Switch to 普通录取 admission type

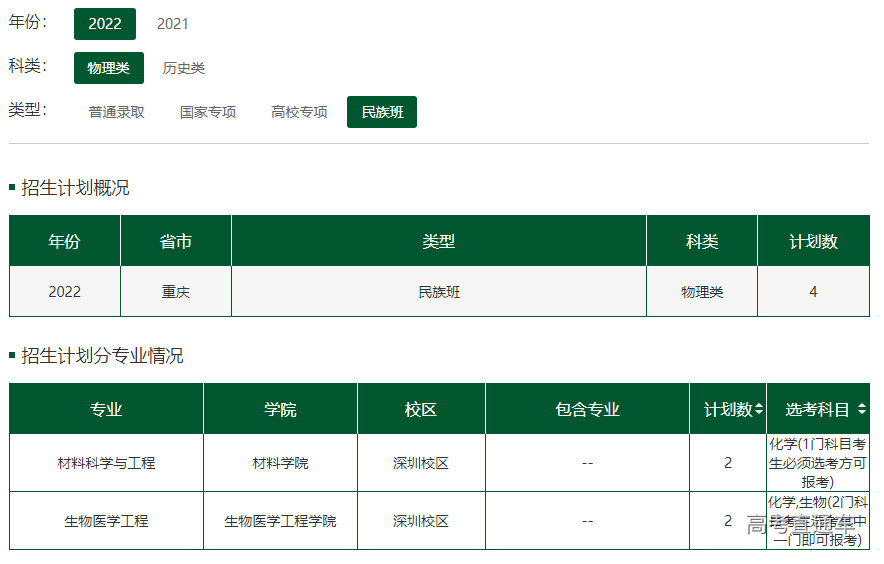(116, 112)
